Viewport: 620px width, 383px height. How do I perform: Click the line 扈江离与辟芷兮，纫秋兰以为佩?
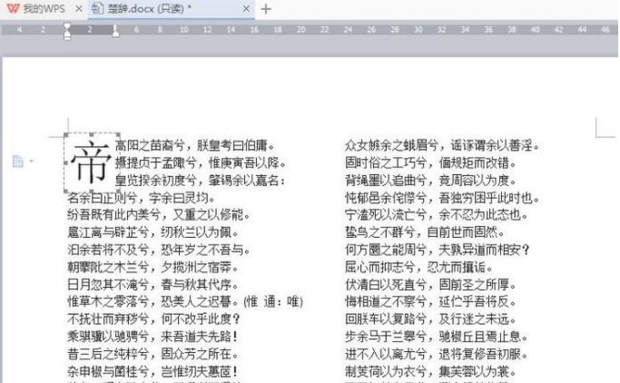click(x=153, y=232)
